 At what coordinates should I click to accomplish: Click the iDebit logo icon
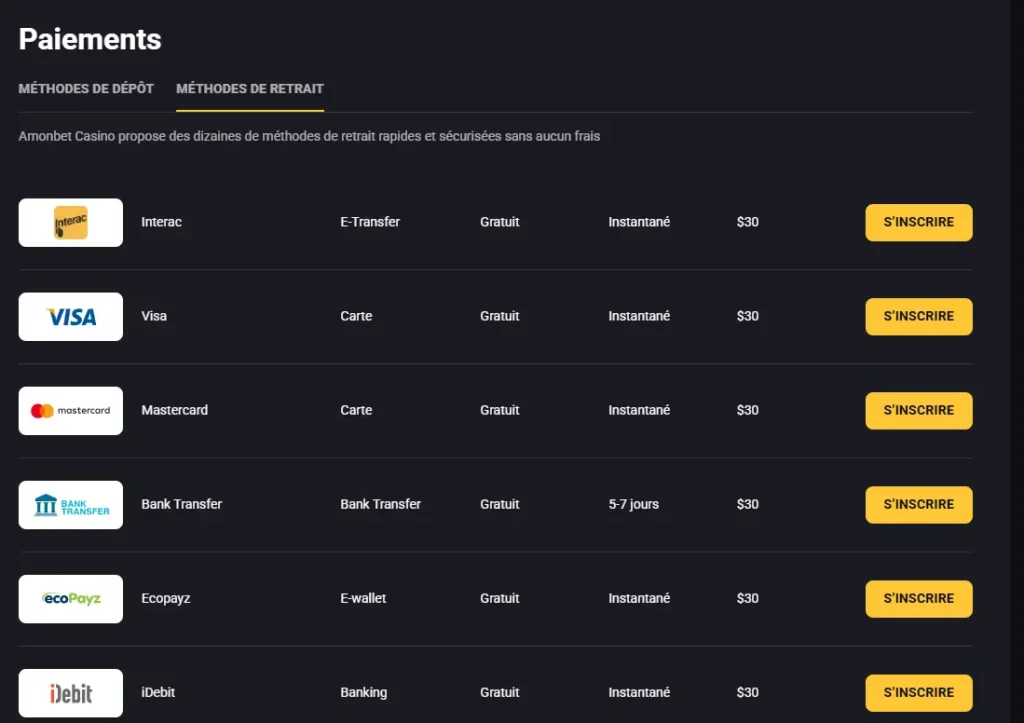pos(71,693)
